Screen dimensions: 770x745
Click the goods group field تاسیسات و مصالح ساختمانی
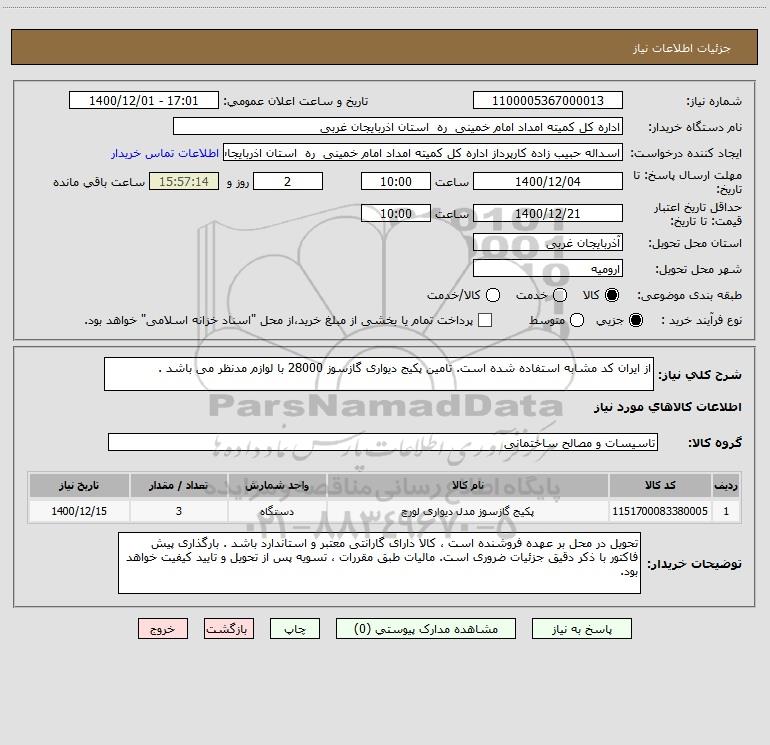coord(383,442)
